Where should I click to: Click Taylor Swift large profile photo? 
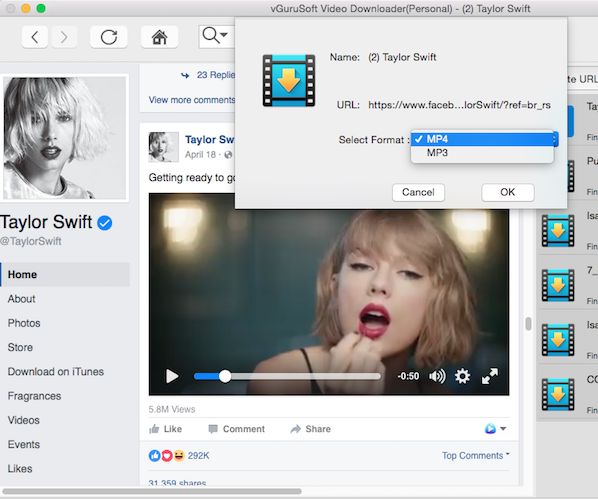pos(64,138)
